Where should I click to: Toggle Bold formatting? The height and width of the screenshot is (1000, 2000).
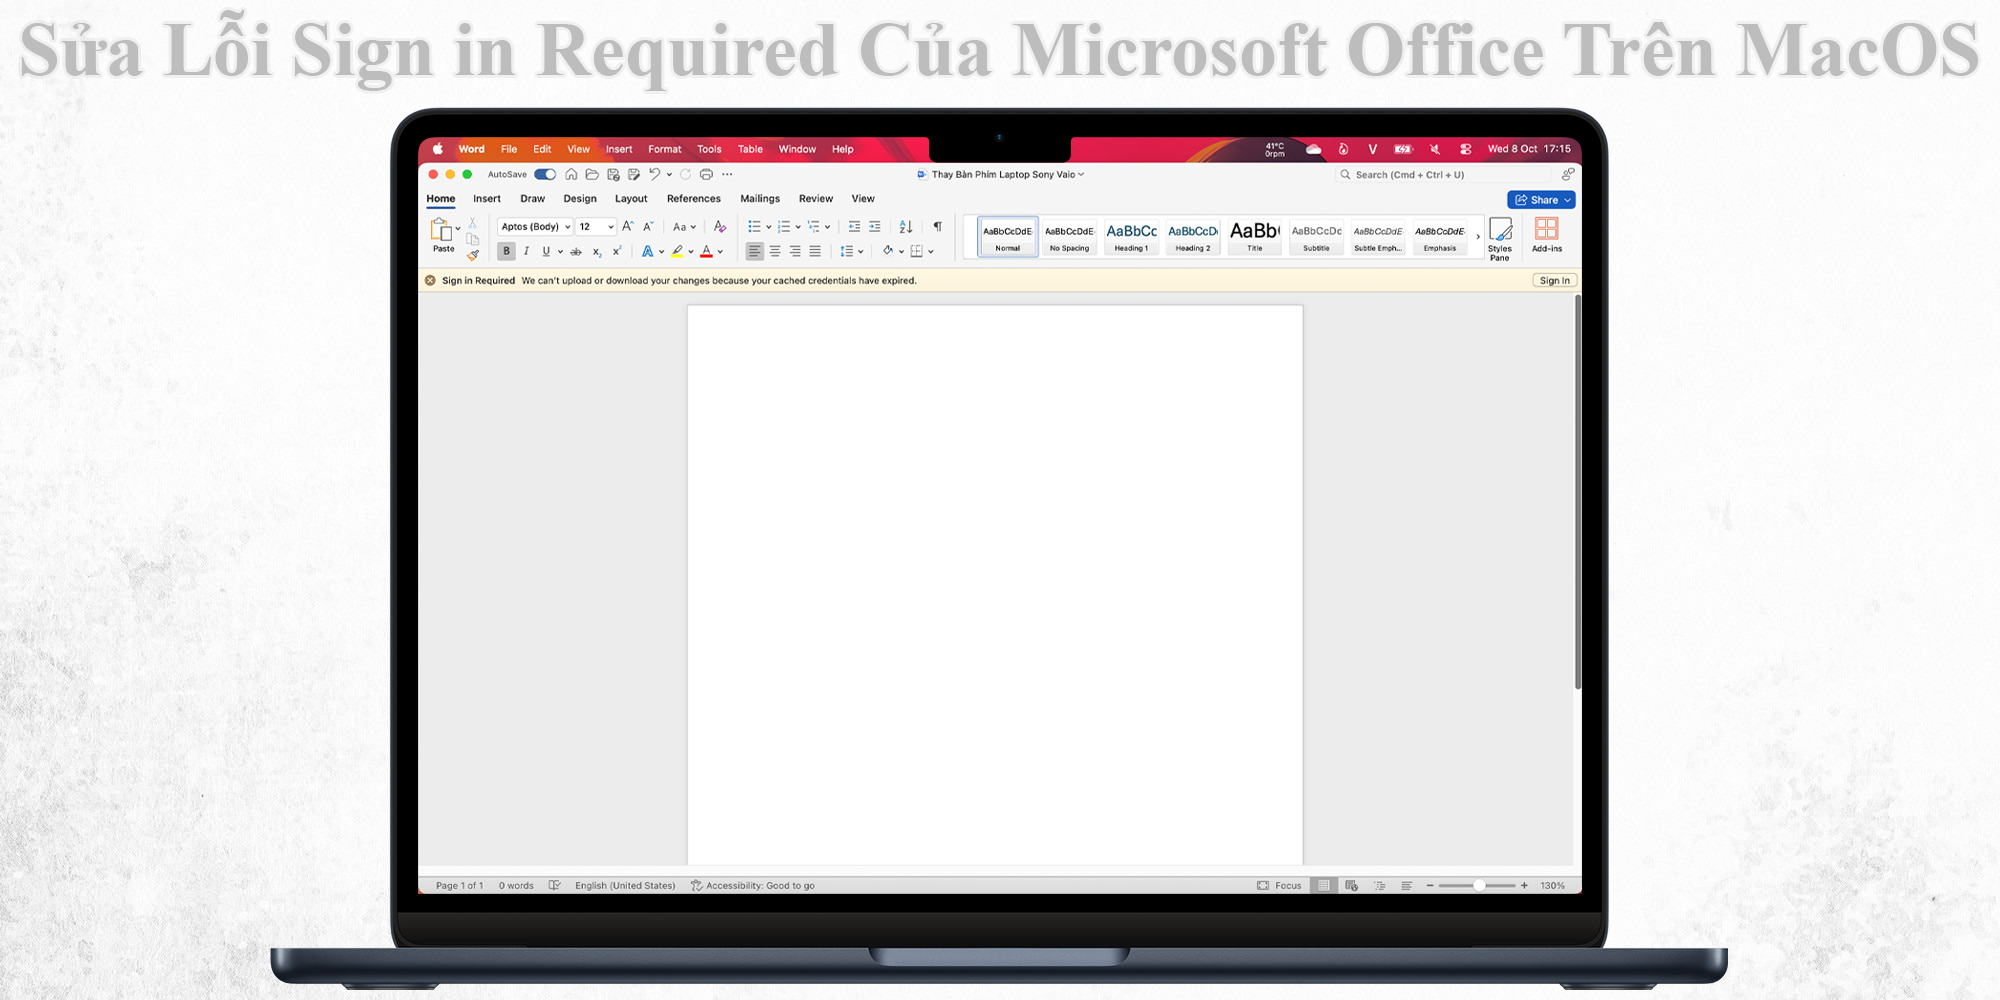(507, 252)
